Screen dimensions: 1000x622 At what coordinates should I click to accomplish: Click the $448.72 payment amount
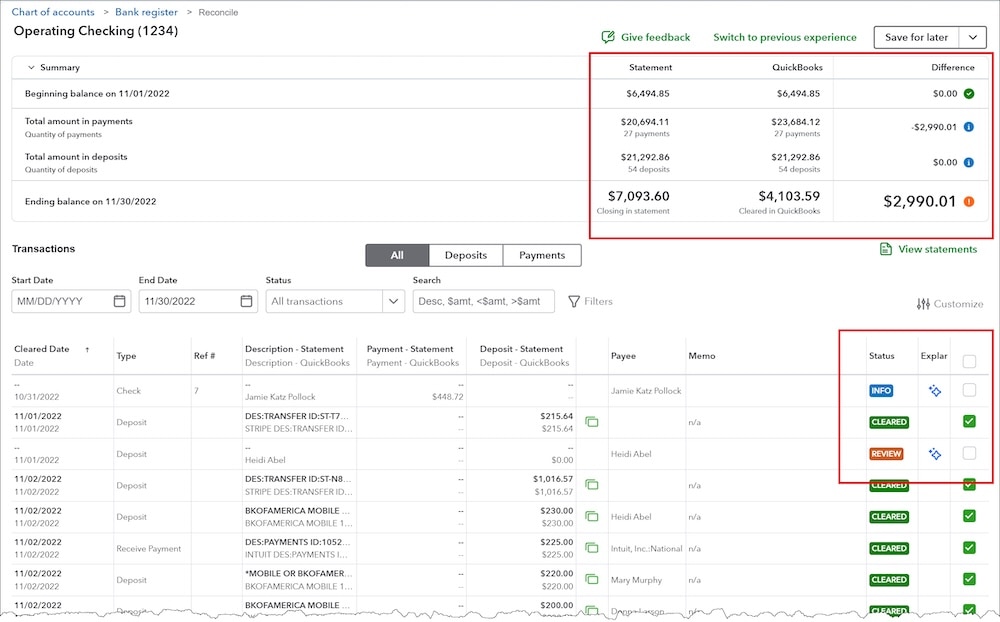coord(448,397)
